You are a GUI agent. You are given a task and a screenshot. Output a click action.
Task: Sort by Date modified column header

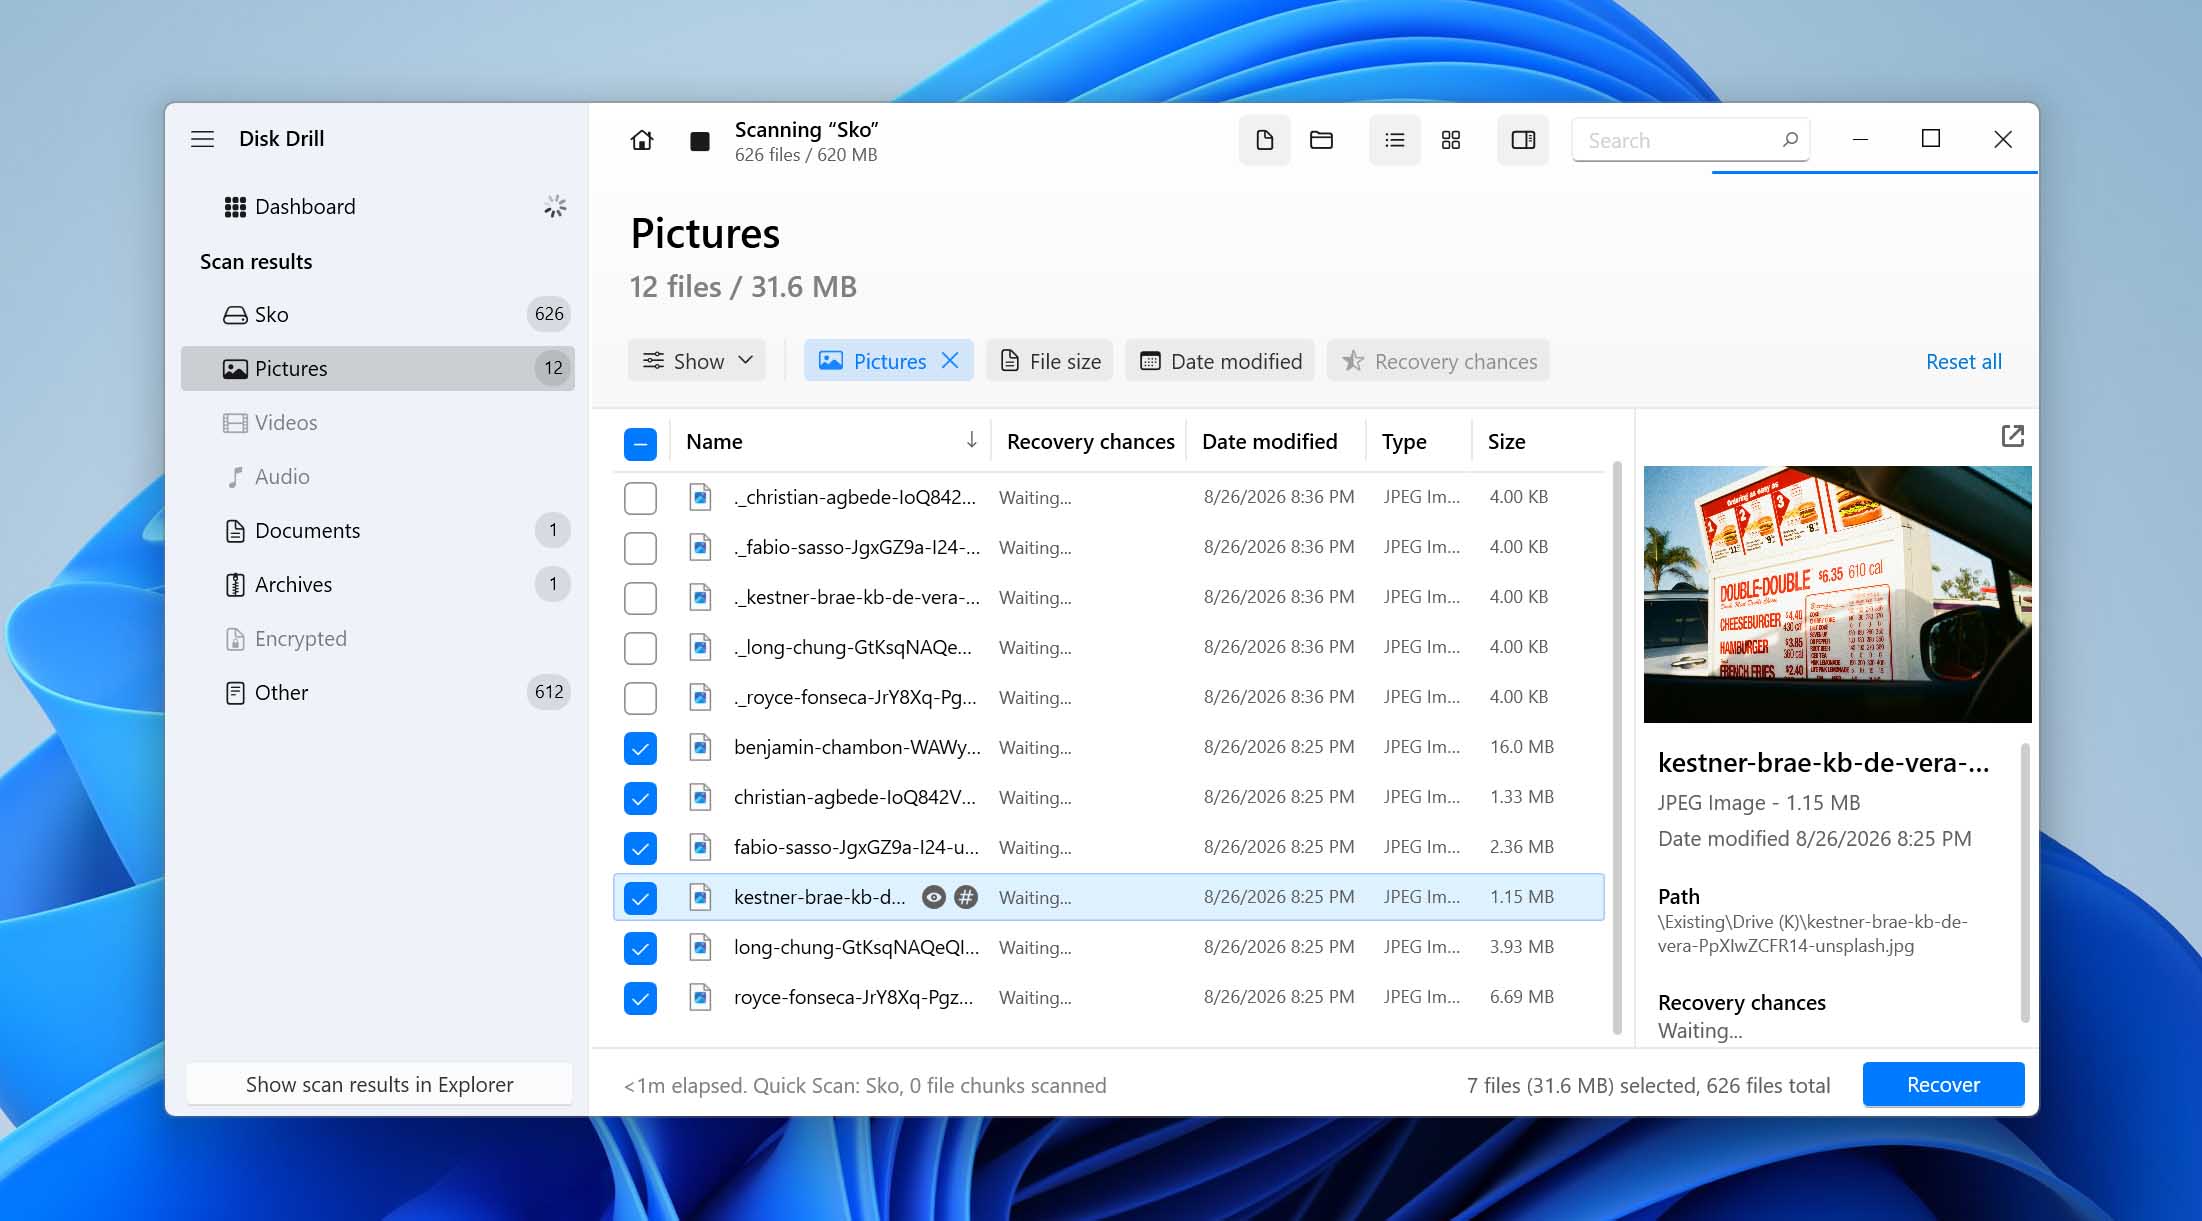1269,441
